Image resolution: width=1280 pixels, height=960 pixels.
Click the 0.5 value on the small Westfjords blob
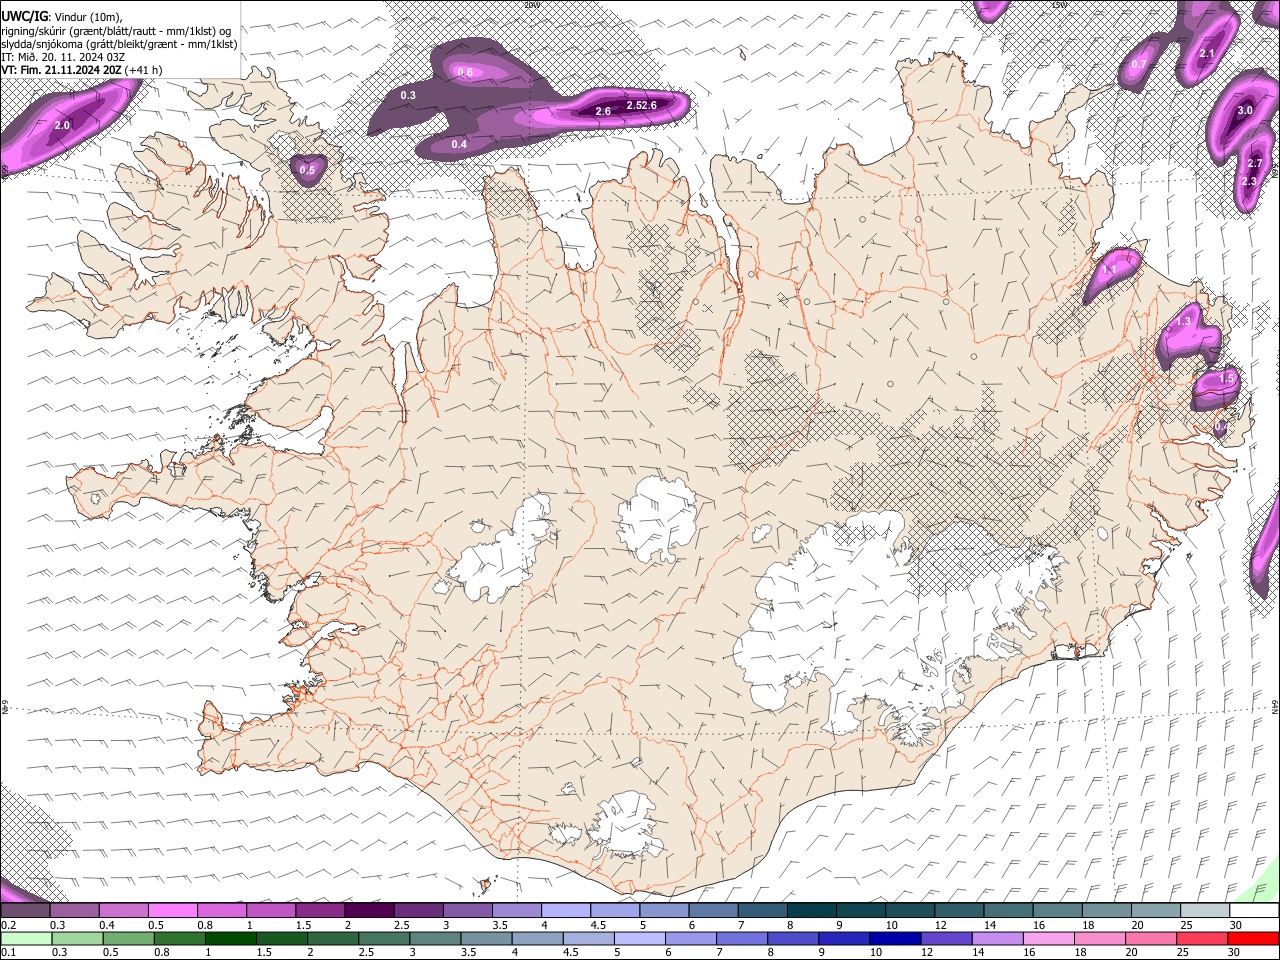(x=307, y=170)
